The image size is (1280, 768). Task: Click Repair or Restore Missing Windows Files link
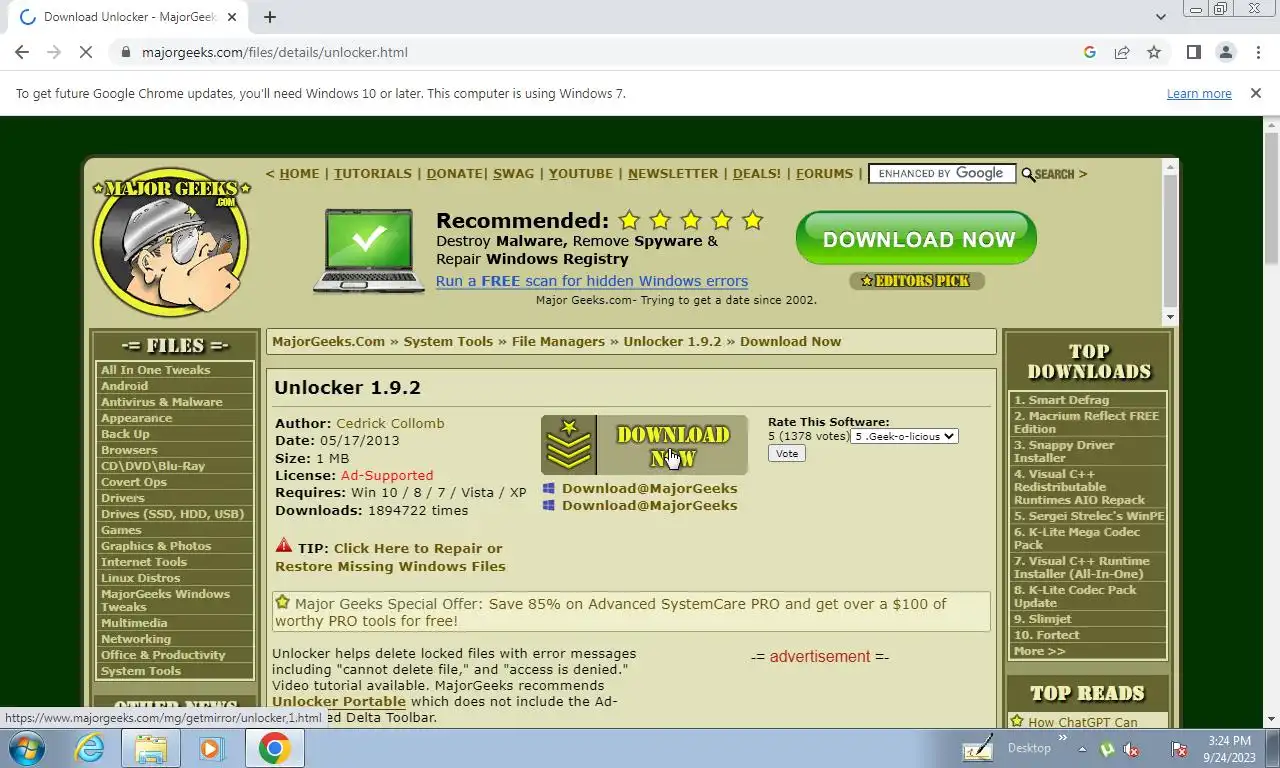pyautogui.click(x=390, y=557)
